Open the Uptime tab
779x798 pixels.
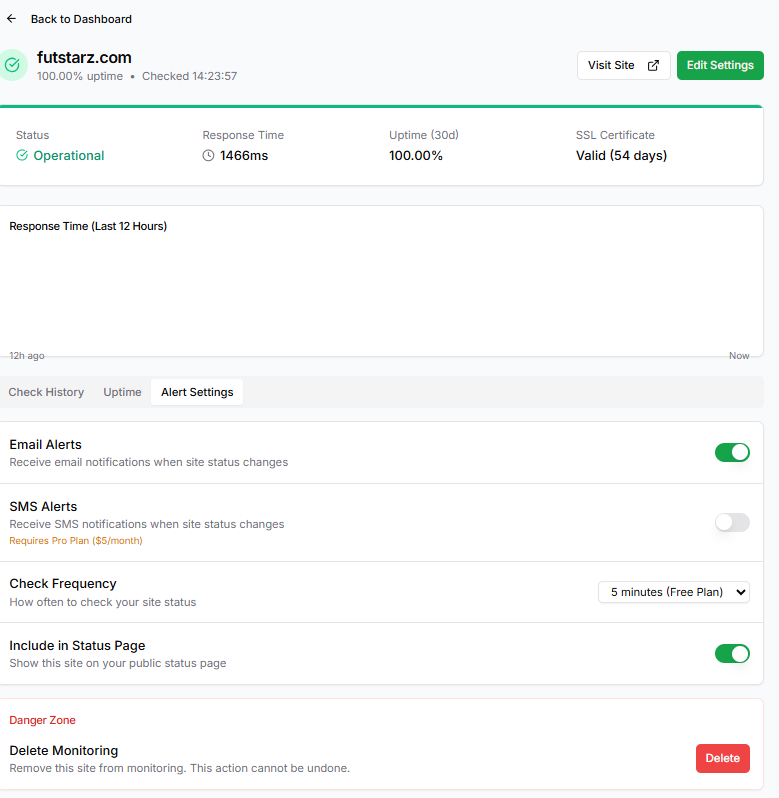[x=122, y=392]
